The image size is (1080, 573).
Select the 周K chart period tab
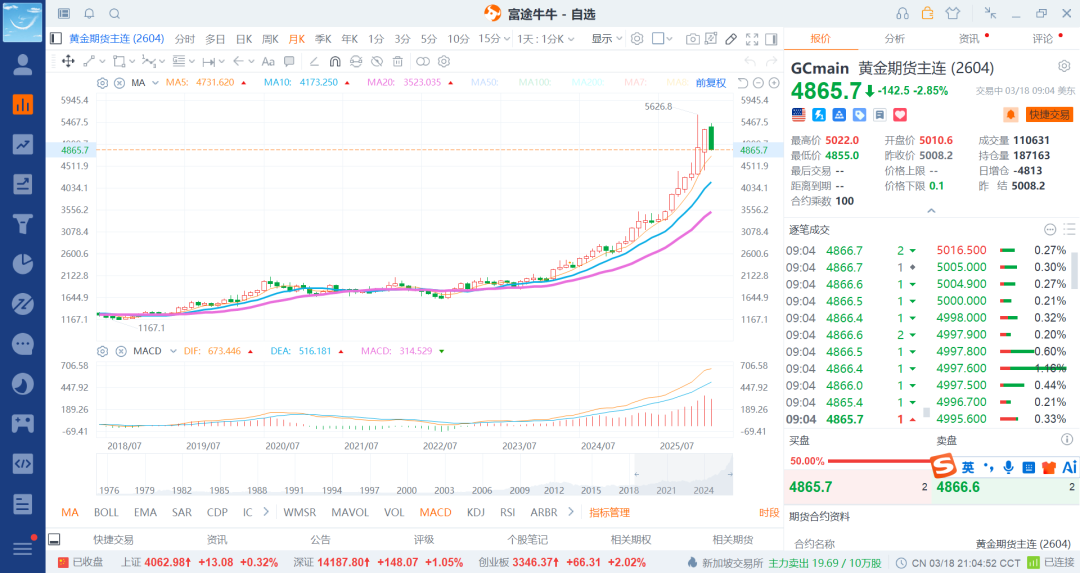click(x=270, y=39)
